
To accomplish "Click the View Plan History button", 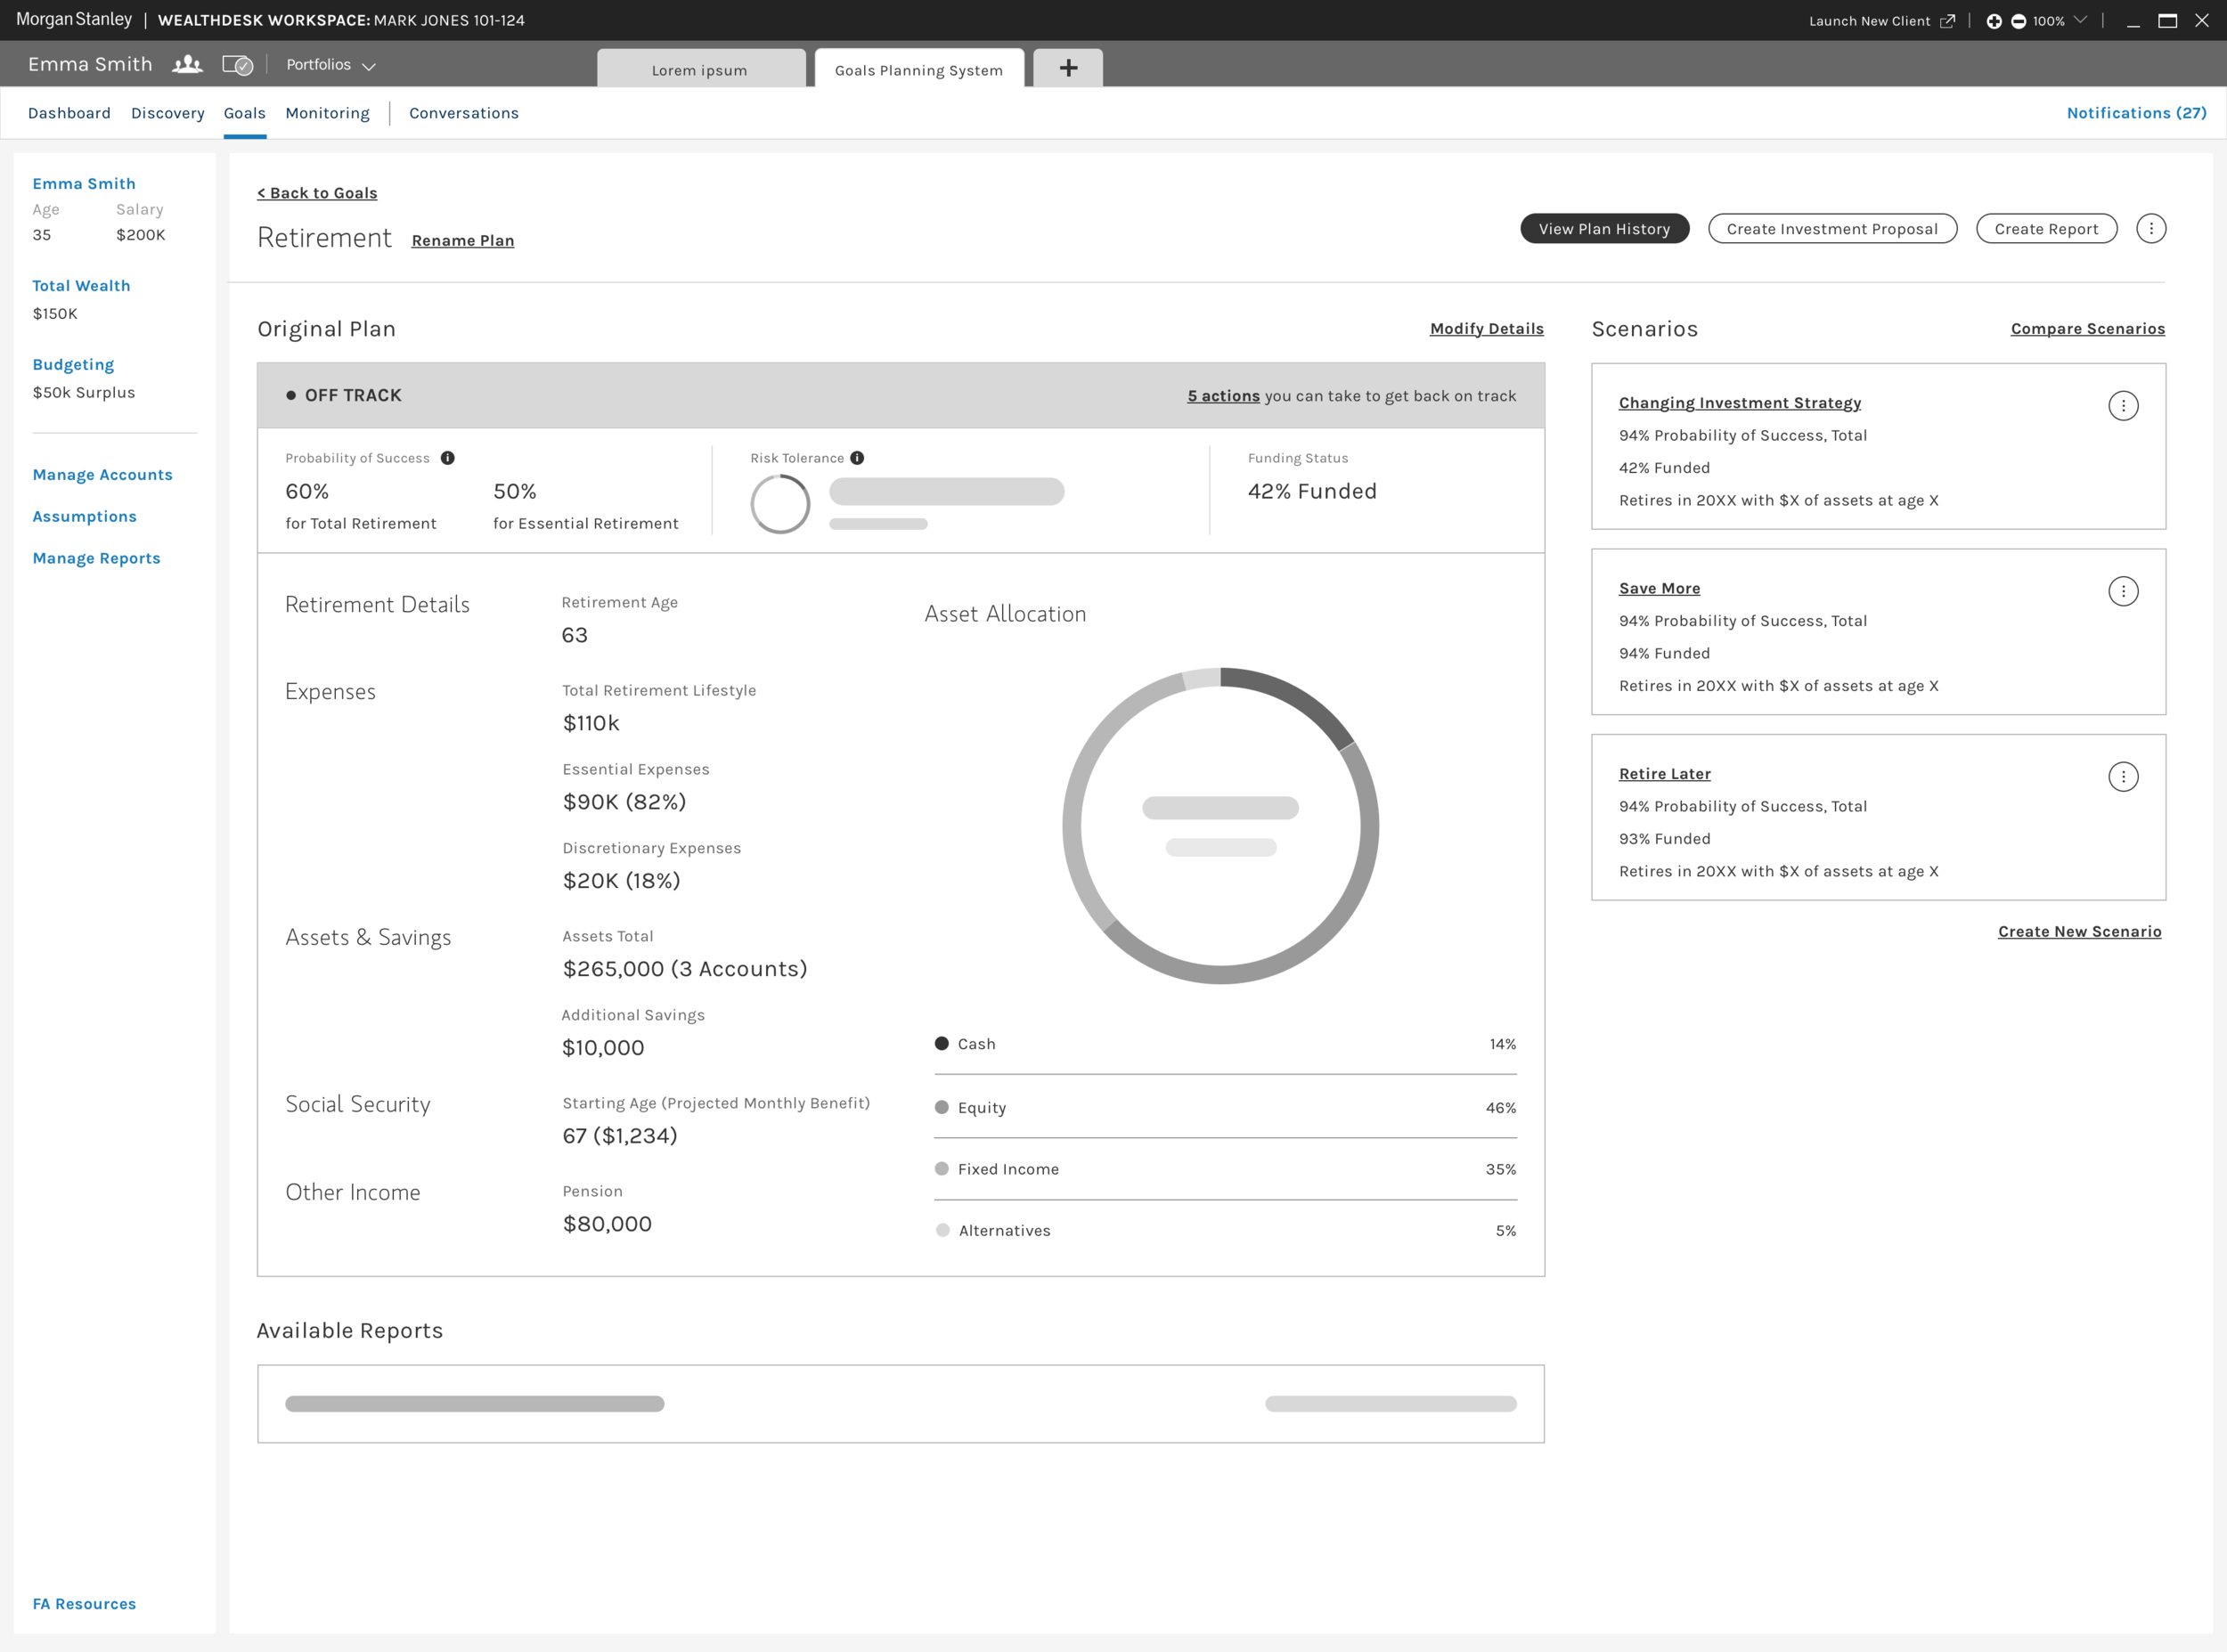I will pos(1604,228).
